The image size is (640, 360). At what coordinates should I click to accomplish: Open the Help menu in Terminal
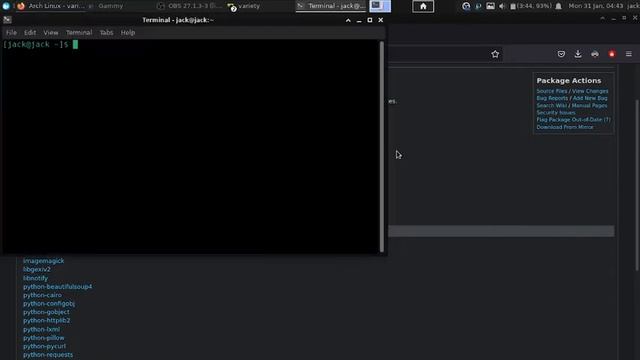click(128, 32)
